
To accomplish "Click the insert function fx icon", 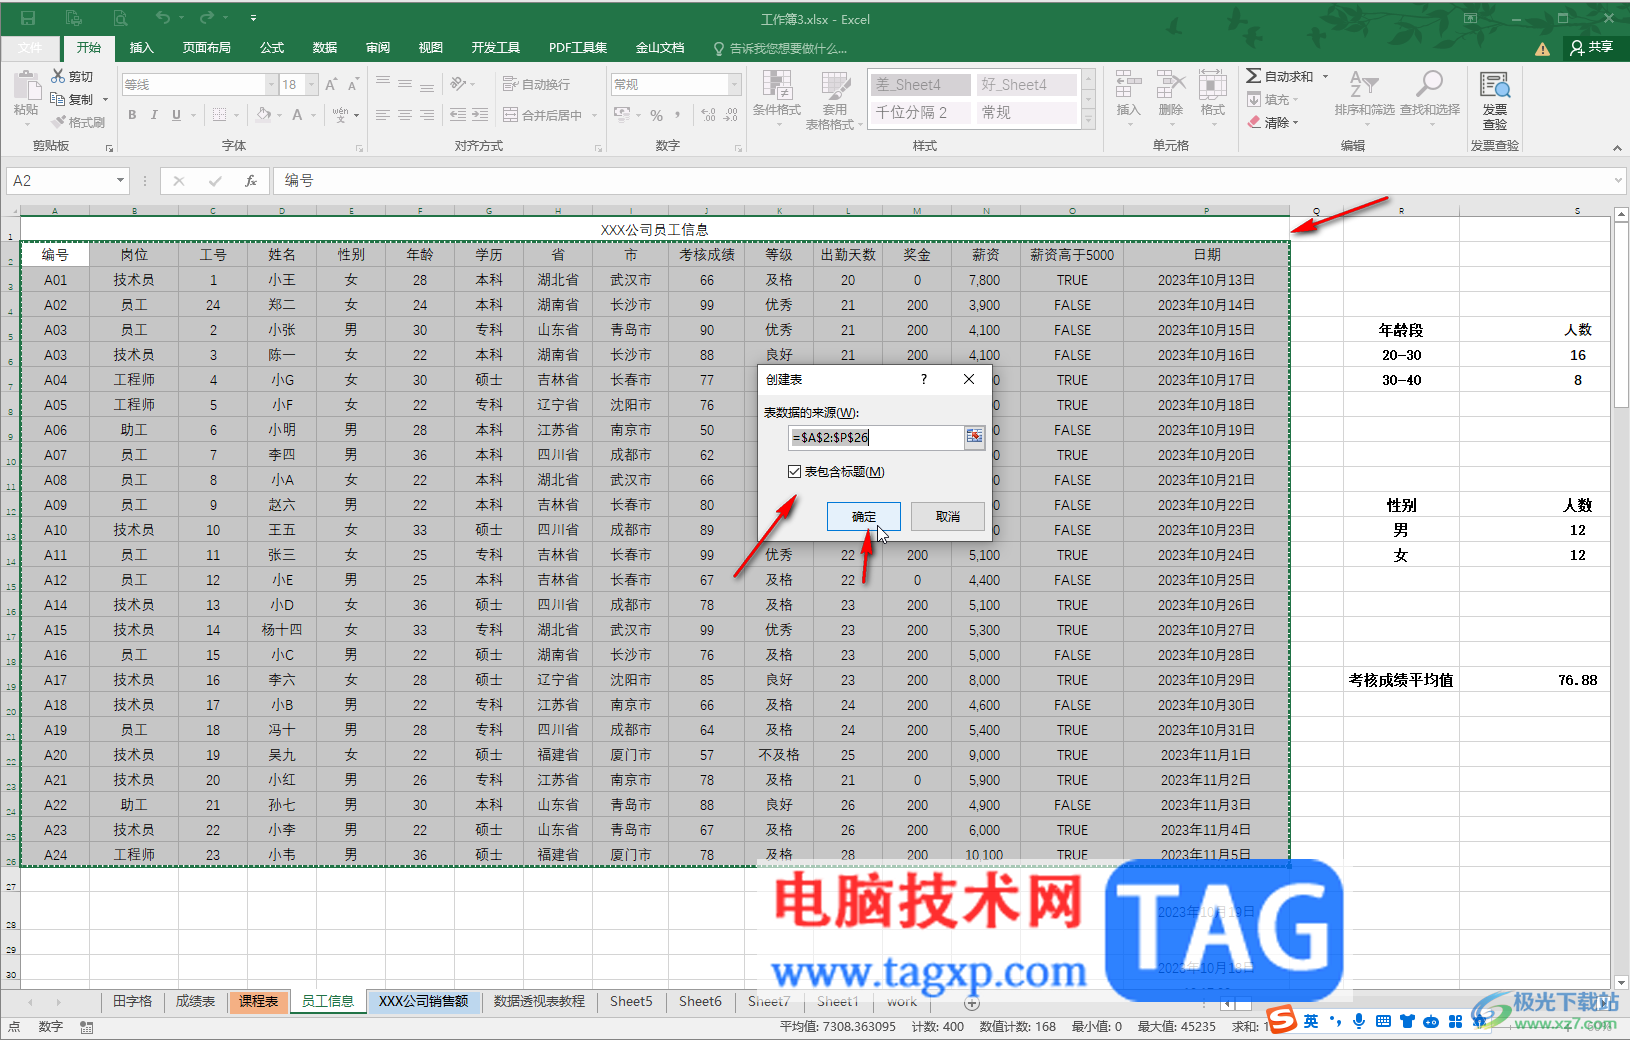I will [x=251, y=181].
